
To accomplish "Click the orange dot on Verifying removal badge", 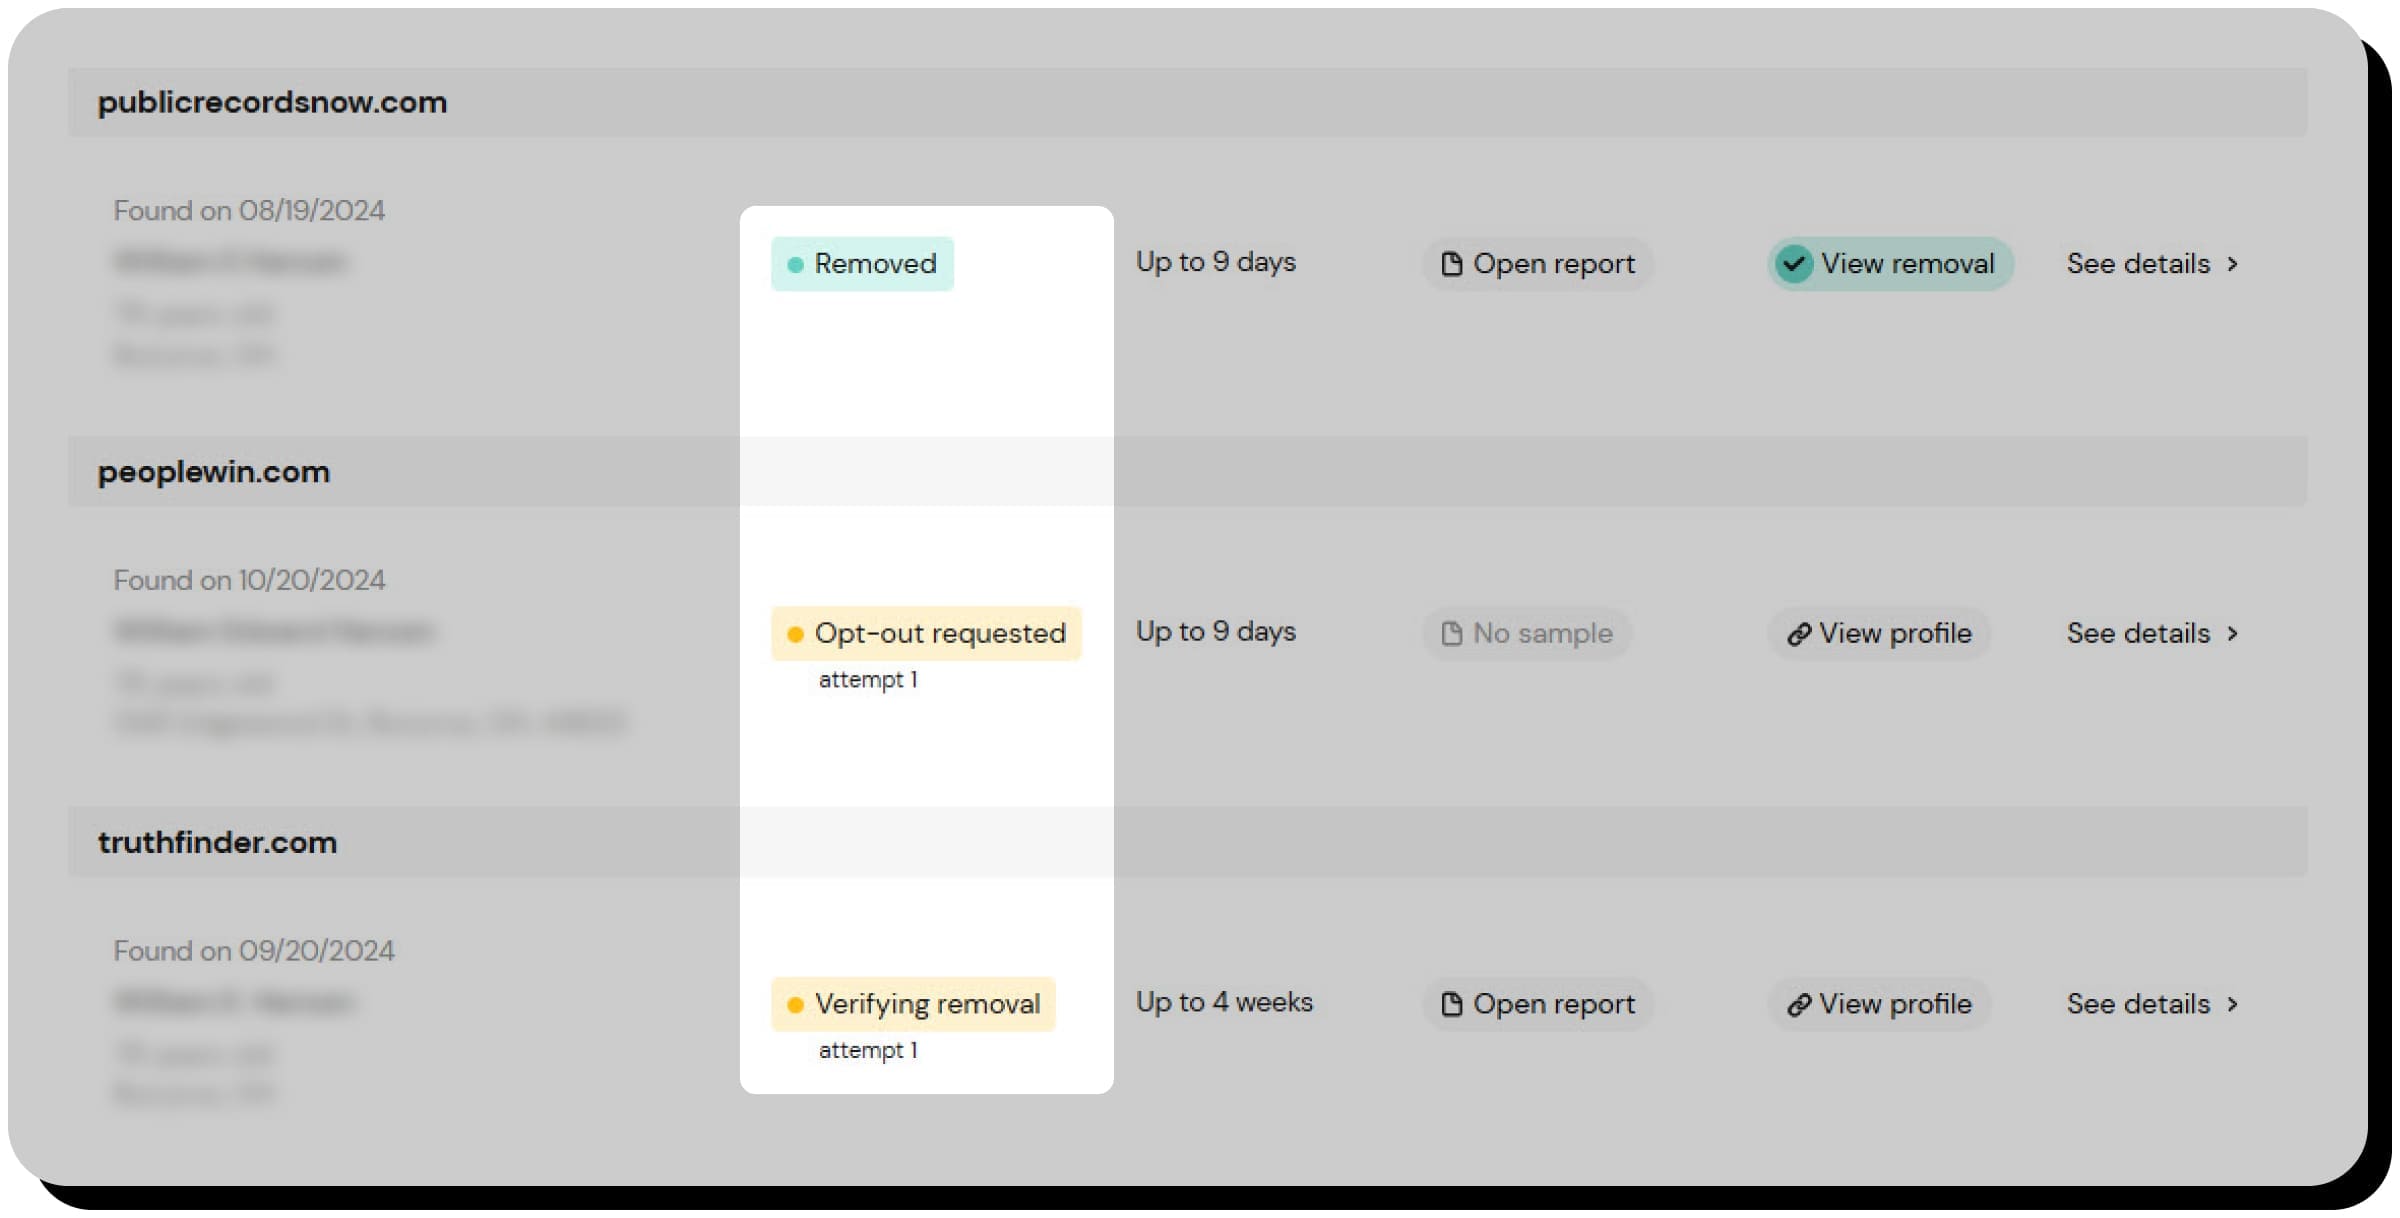I will point(795,1004).
